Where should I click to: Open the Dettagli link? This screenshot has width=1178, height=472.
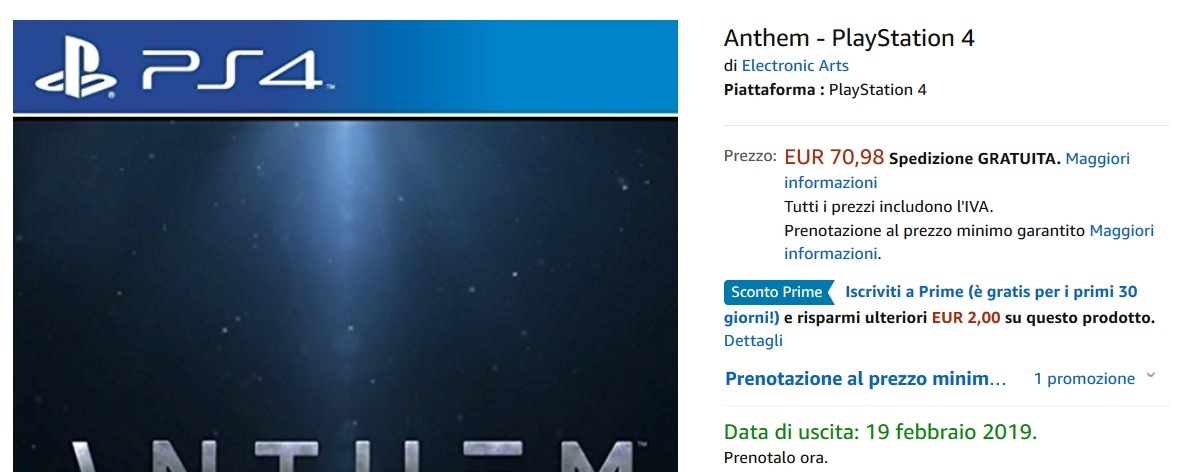click(753, 340)
